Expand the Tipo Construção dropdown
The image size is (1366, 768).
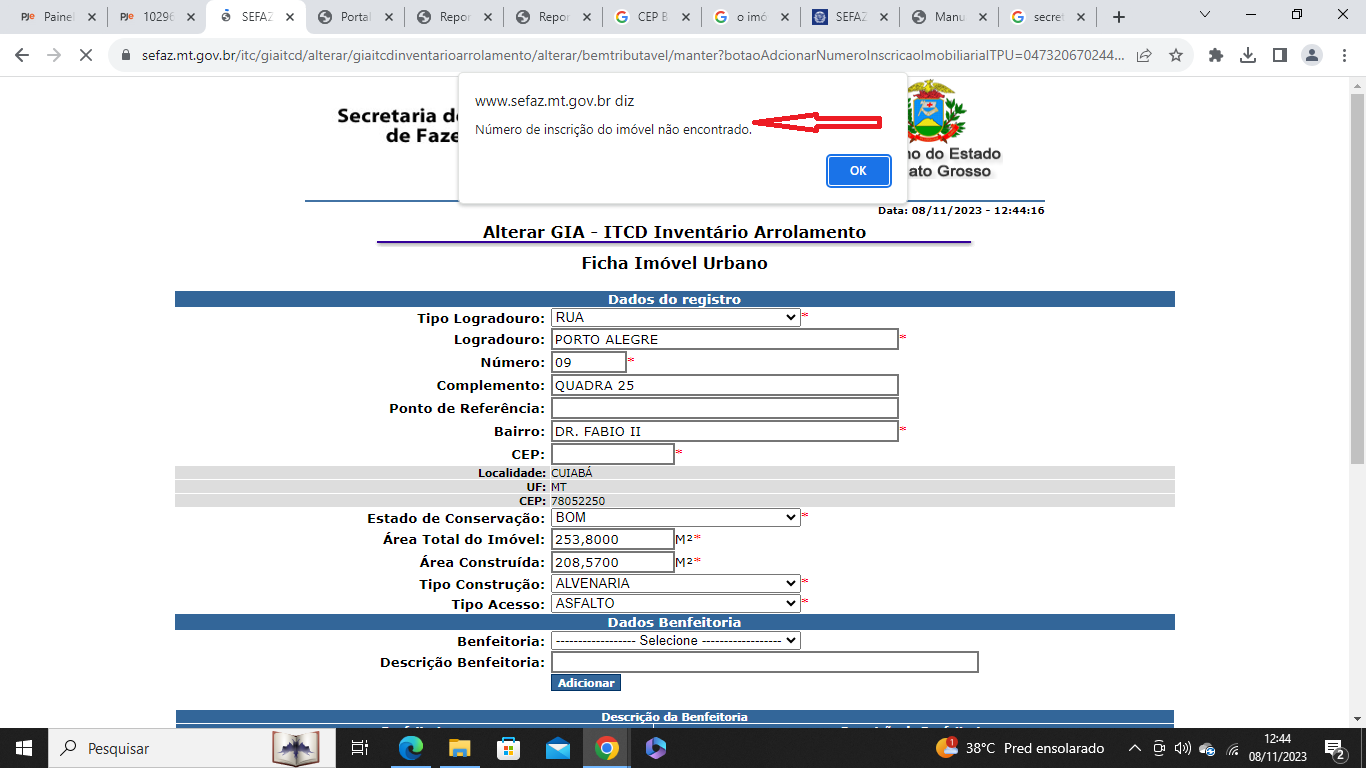click(x=675, y=583)
